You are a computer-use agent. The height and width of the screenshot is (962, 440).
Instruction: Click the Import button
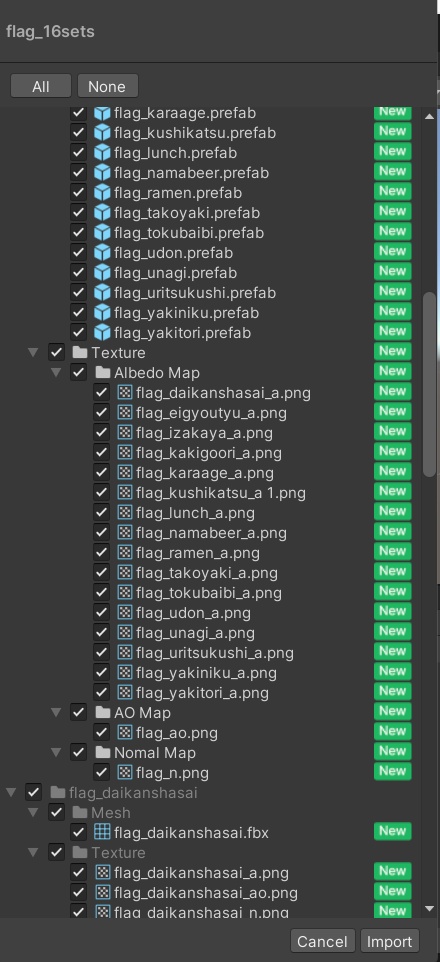(x=390, y=941)
